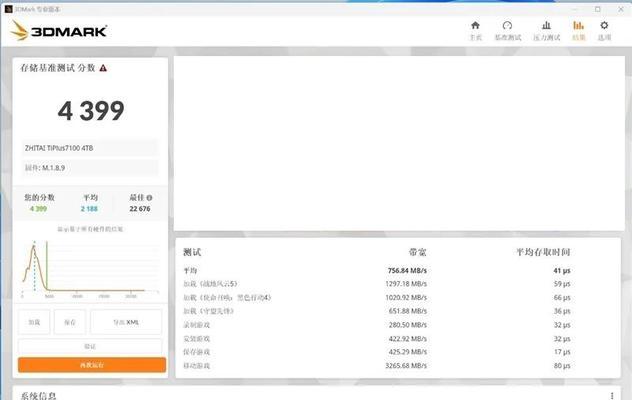632x400 pixels.
Task: Click the 80 µs access time value
Action: point(562,366)
